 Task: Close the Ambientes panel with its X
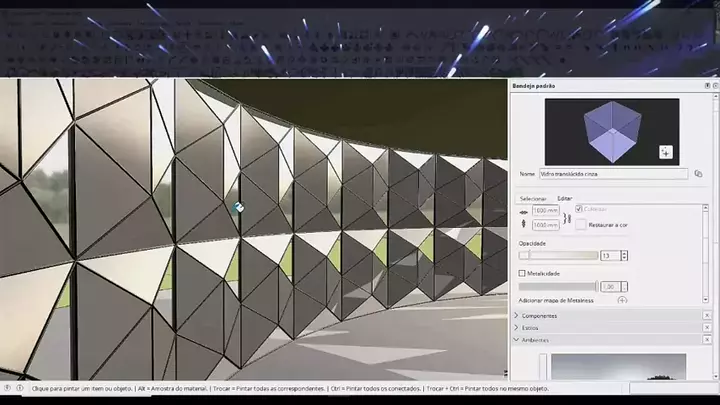(x=706, y=340)
